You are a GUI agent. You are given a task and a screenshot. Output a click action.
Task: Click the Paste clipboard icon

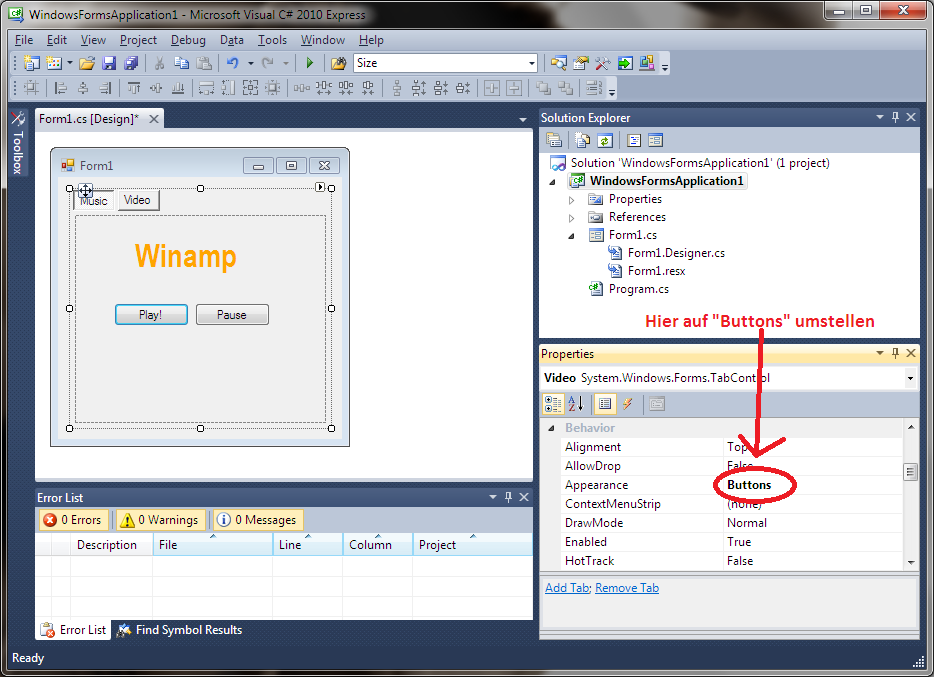pyautogui.click(x=204, y=63)
